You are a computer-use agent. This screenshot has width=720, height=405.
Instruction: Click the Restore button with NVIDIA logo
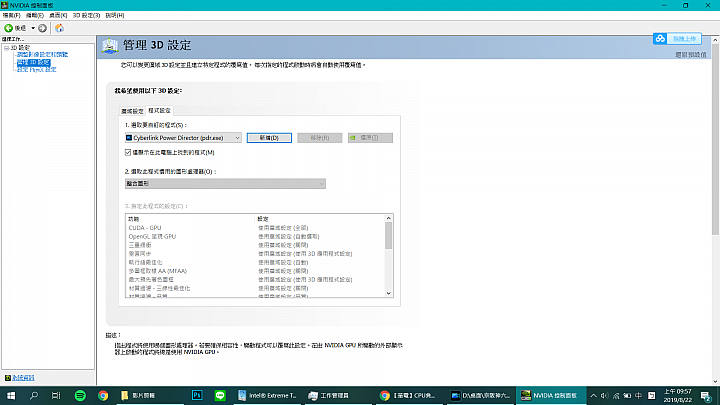coord(370,138)
